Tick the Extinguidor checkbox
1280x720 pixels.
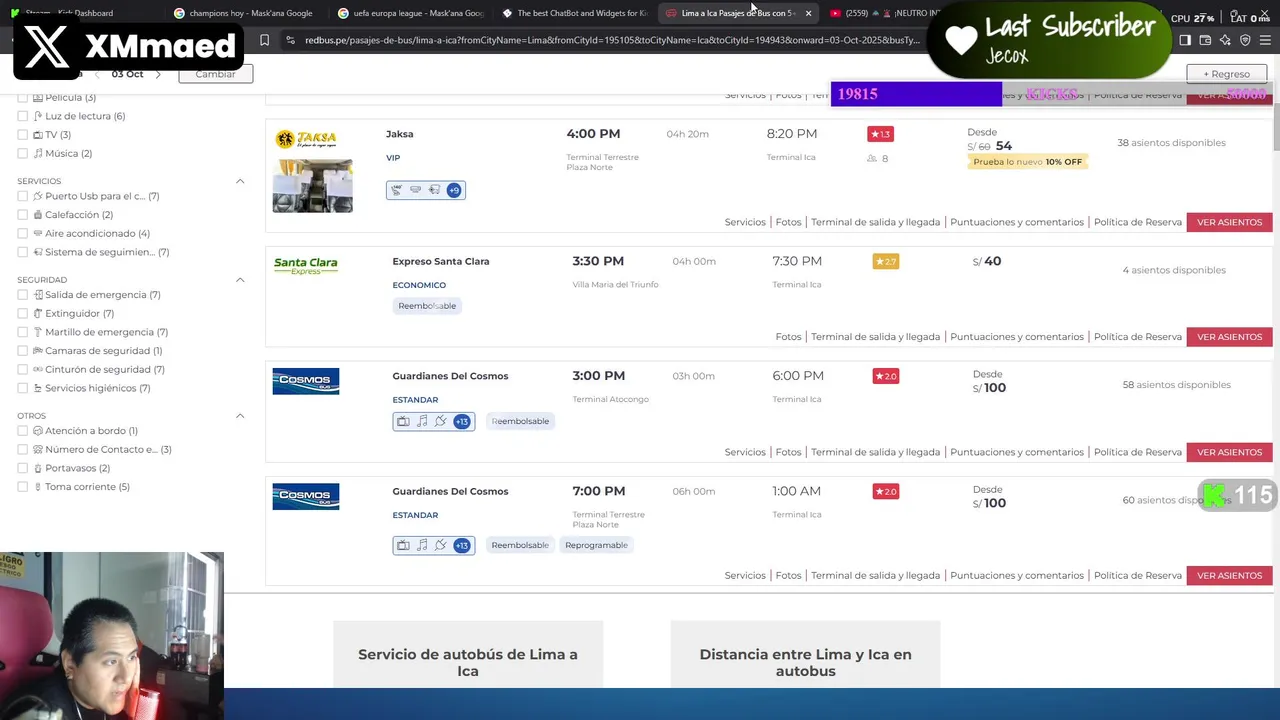pos(22,314)
